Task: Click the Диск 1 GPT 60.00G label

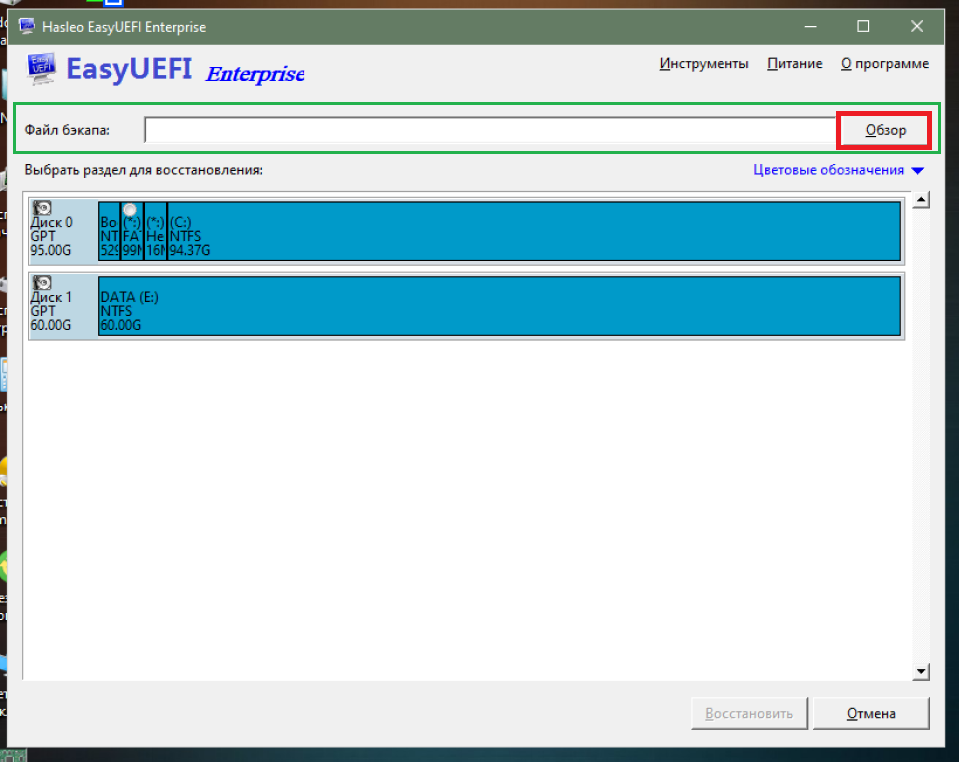Action: [51, 311]
